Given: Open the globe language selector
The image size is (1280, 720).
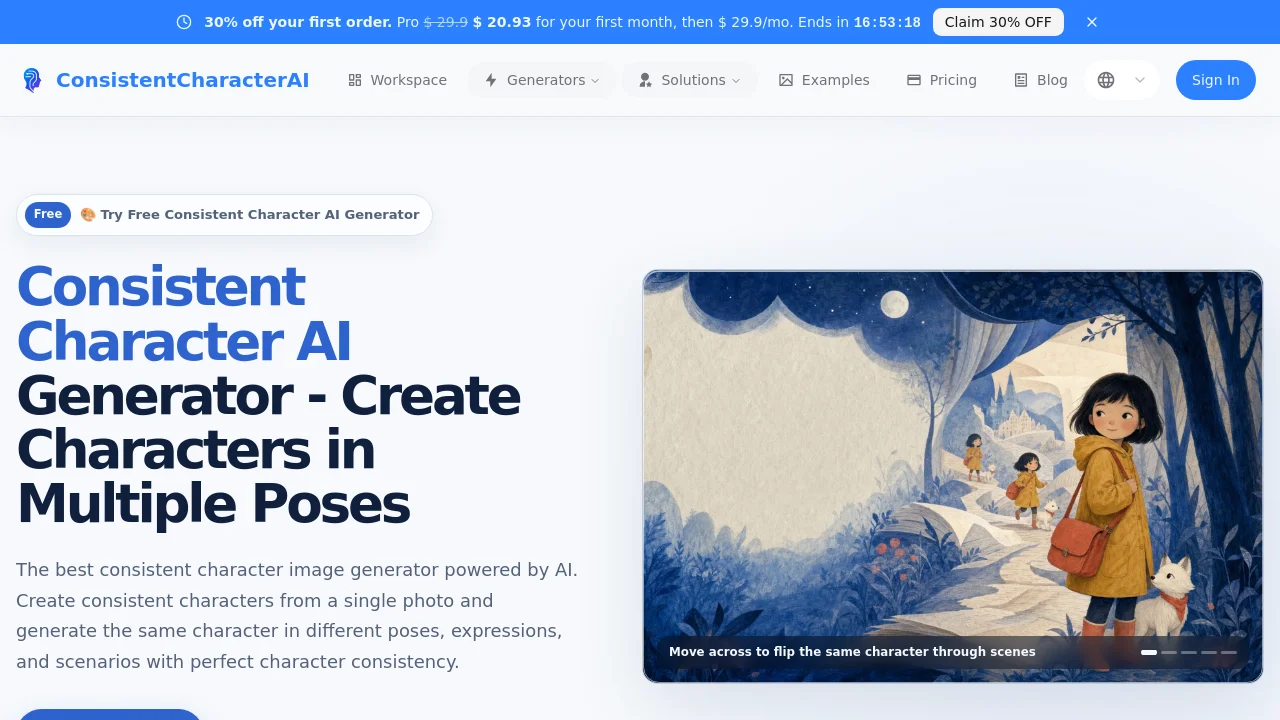Looking at the screenshot, I should [x=1121, y=80].
